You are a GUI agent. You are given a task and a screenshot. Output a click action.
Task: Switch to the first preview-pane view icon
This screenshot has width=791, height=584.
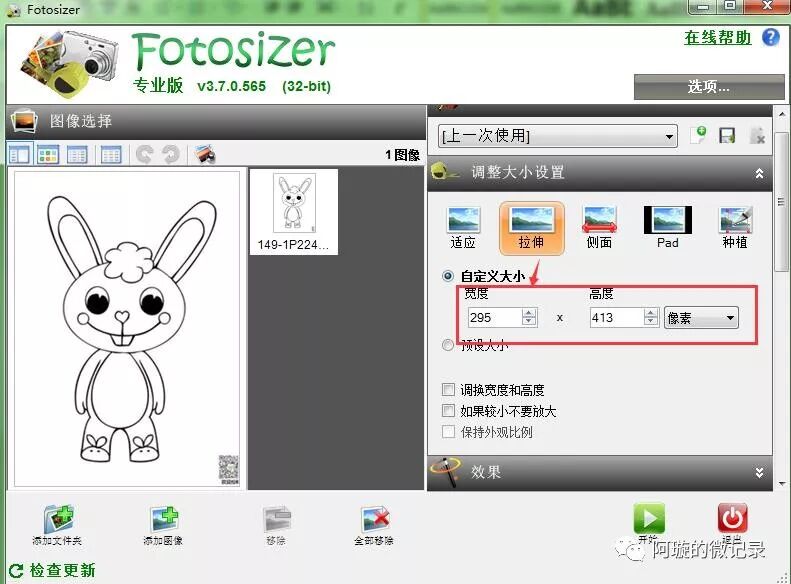(x=20, y=154)
